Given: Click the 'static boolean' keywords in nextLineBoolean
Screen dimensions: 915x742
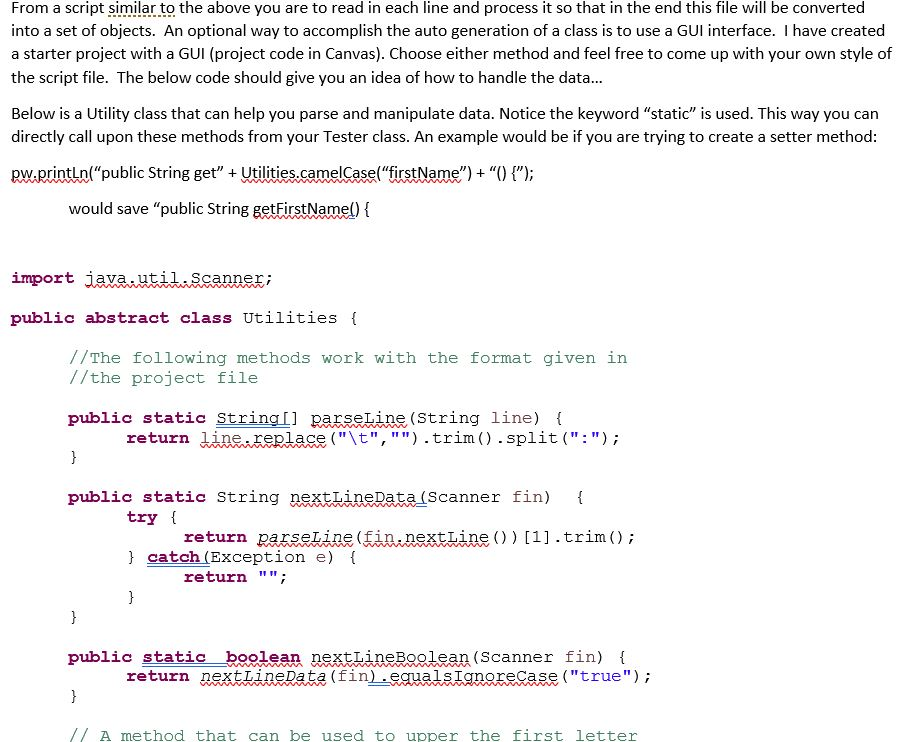Looking at the screenshot, I should point(222,657).
